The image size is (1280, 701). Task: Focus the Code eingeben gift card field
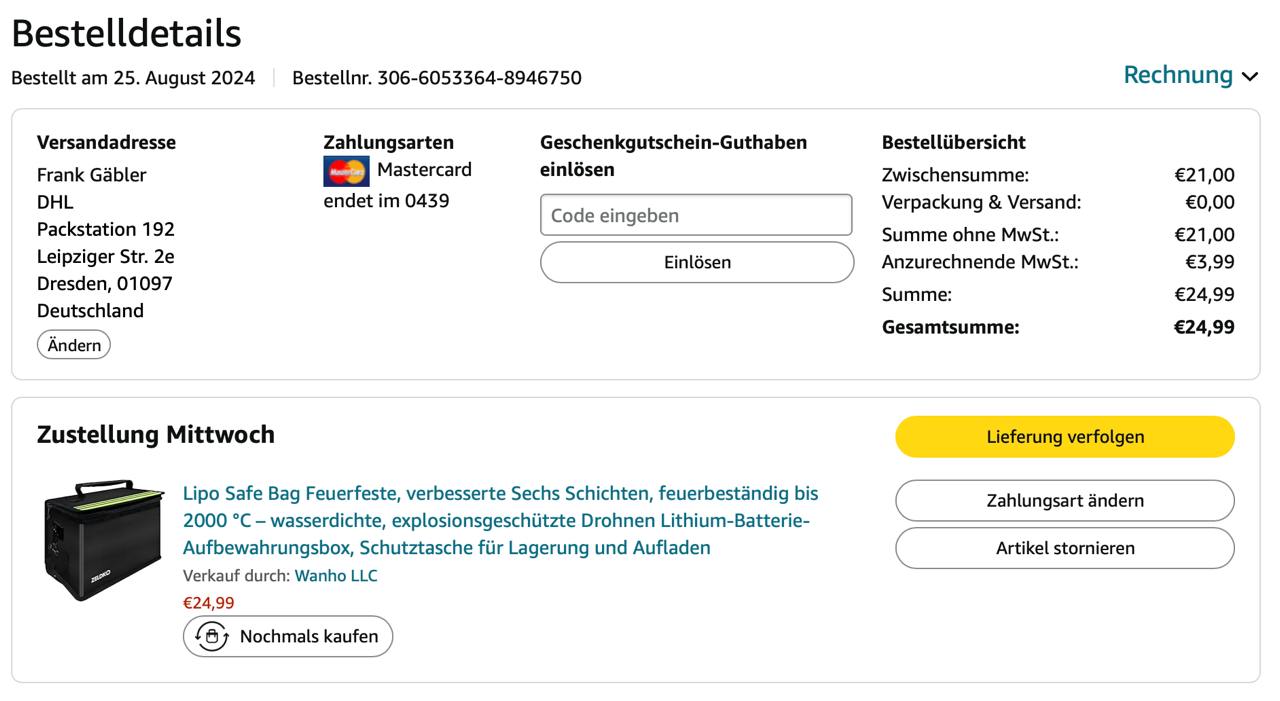tap(696, 215)
